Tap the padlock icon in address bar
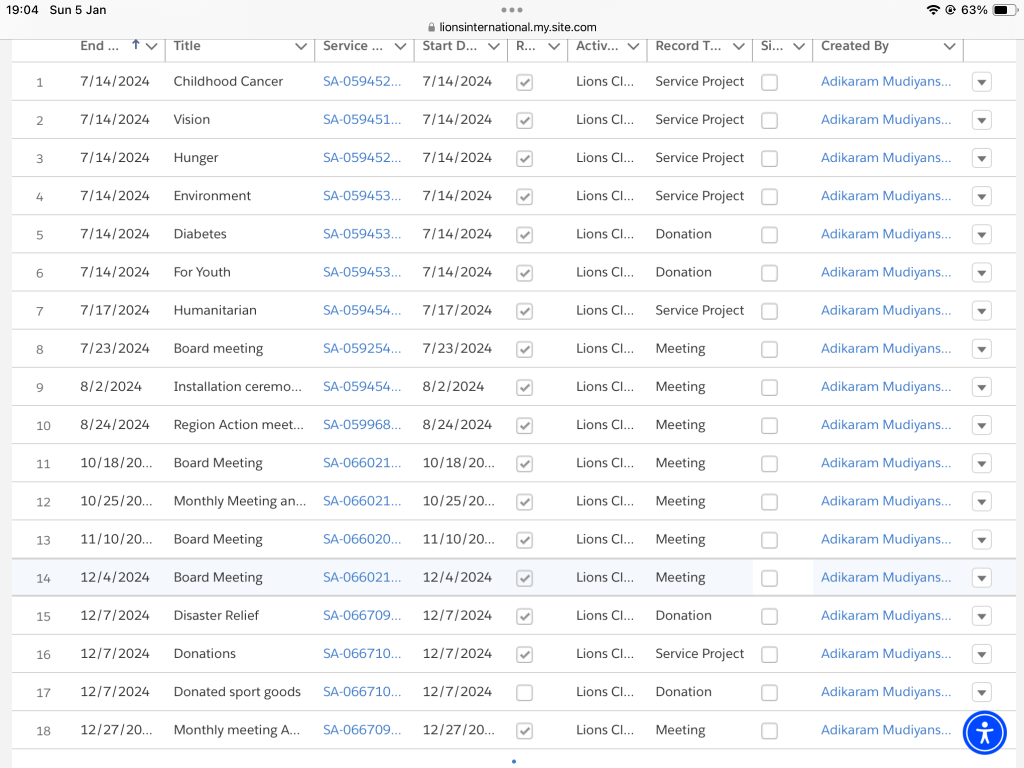Image resolution: width=1024 pixels, height=768 pixels. tap(431, 27)
